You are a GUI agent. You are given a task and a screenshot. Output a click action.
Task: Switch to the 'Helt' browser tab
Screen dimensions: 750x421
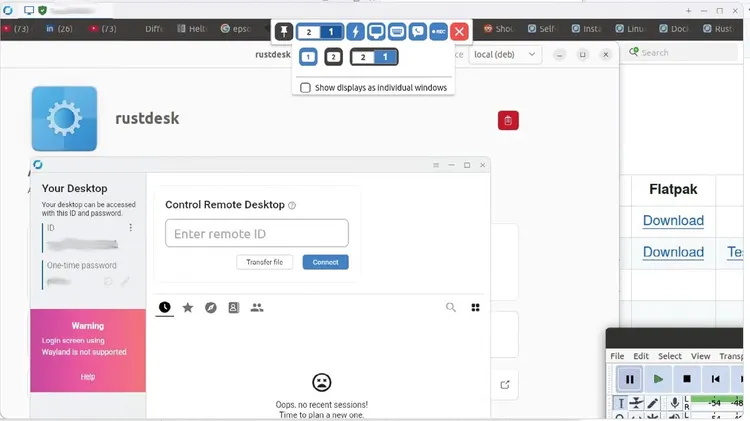coord(191,29)
